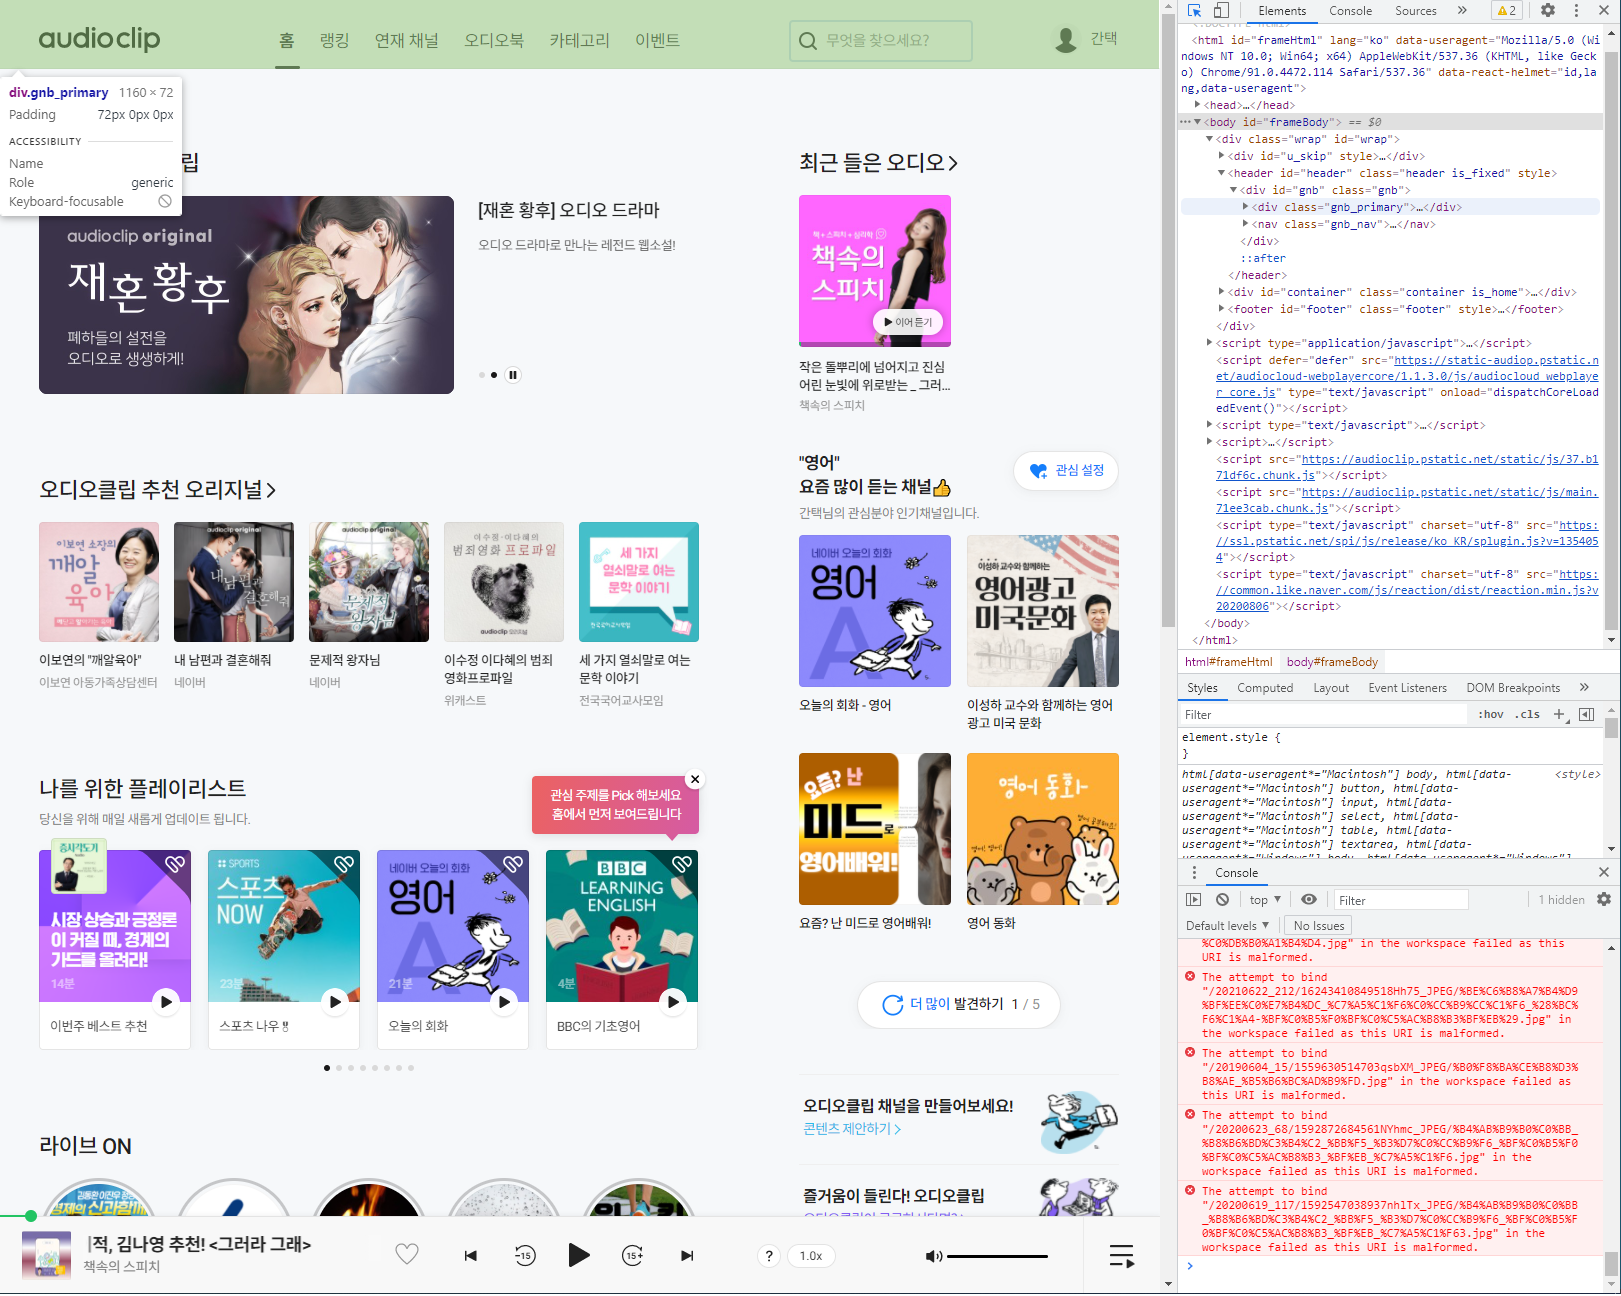The width and height of the screenshot is (1621, 1296).
Task: Expand the head element node
Action: [1197, 104]
